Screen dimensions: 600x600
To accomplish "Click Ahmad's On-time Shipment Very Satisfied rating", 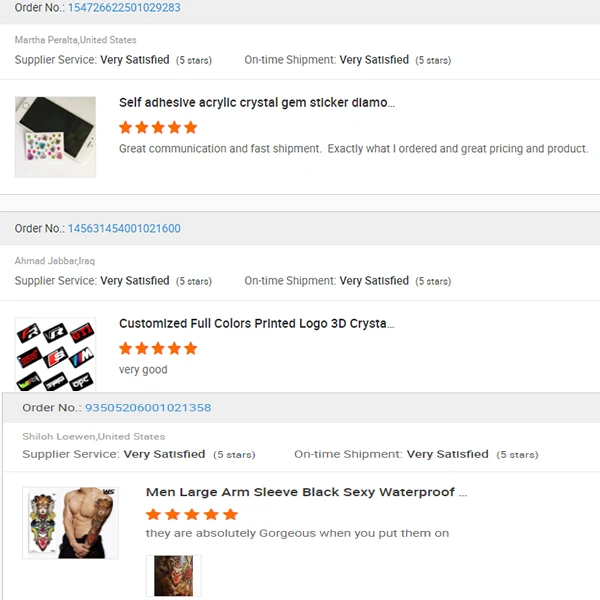I will coord(374,281).
